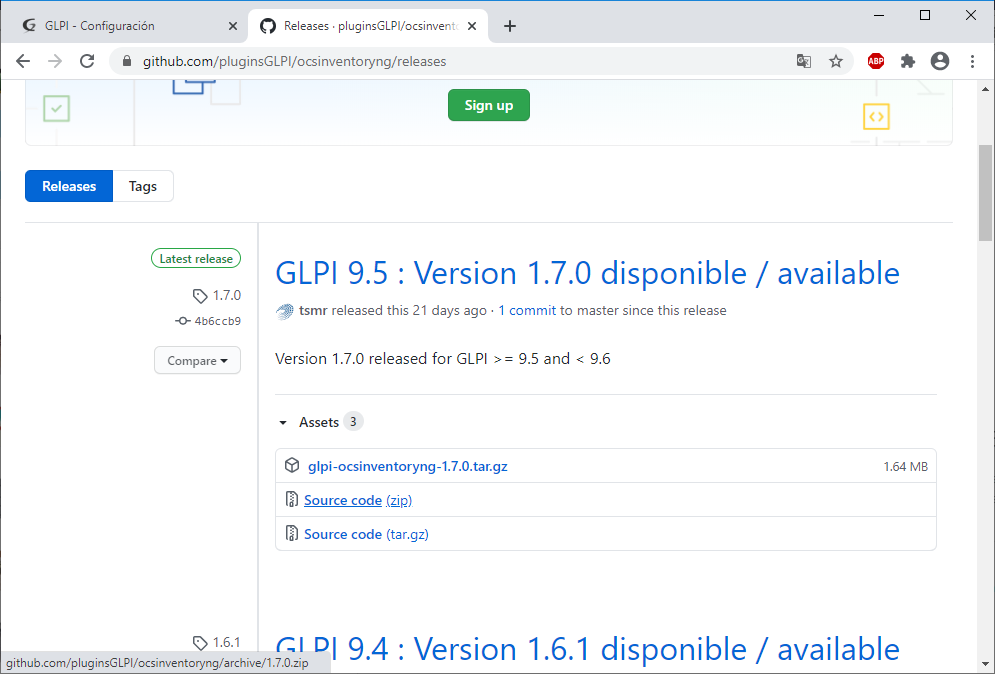Click the scrollbar down arrow
Viewport: 995px width, 674px height.
(985, 665)
